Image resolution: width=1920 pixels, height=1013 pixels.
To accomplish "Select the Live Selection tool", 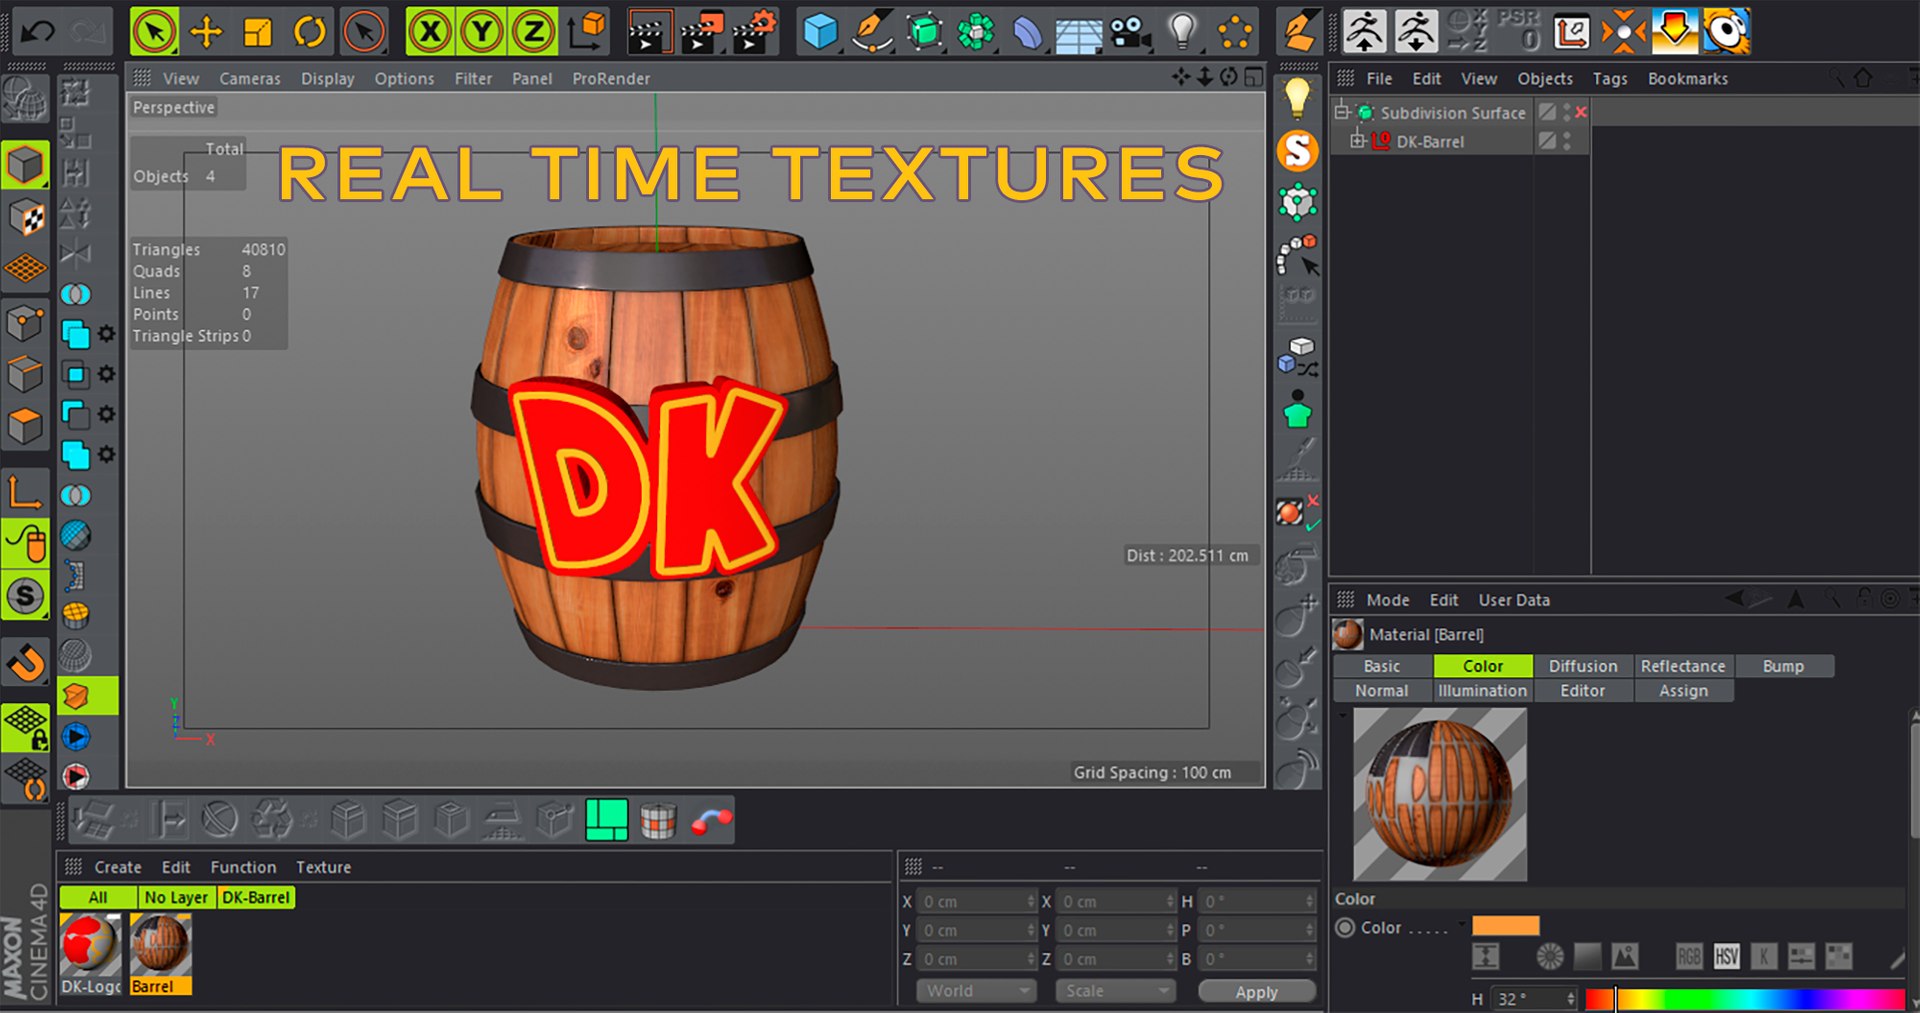I will pyautogui.click(x=154, y=32).
